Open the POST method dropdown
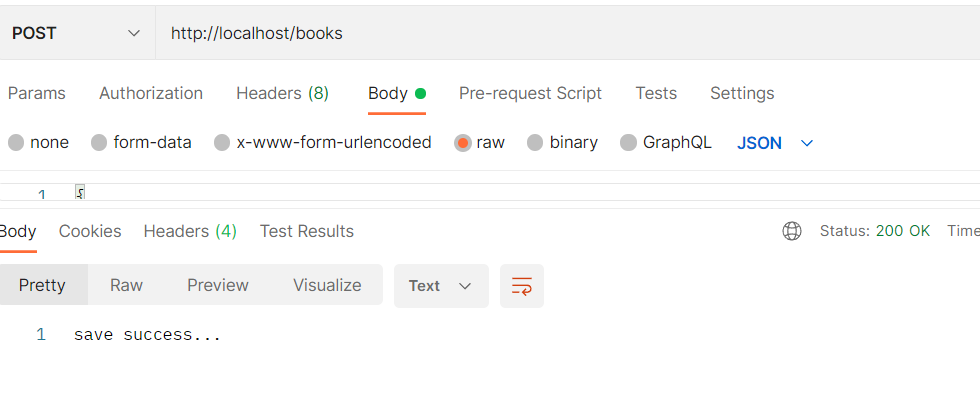This screenshot has height=414, width=980. point(76,33)
